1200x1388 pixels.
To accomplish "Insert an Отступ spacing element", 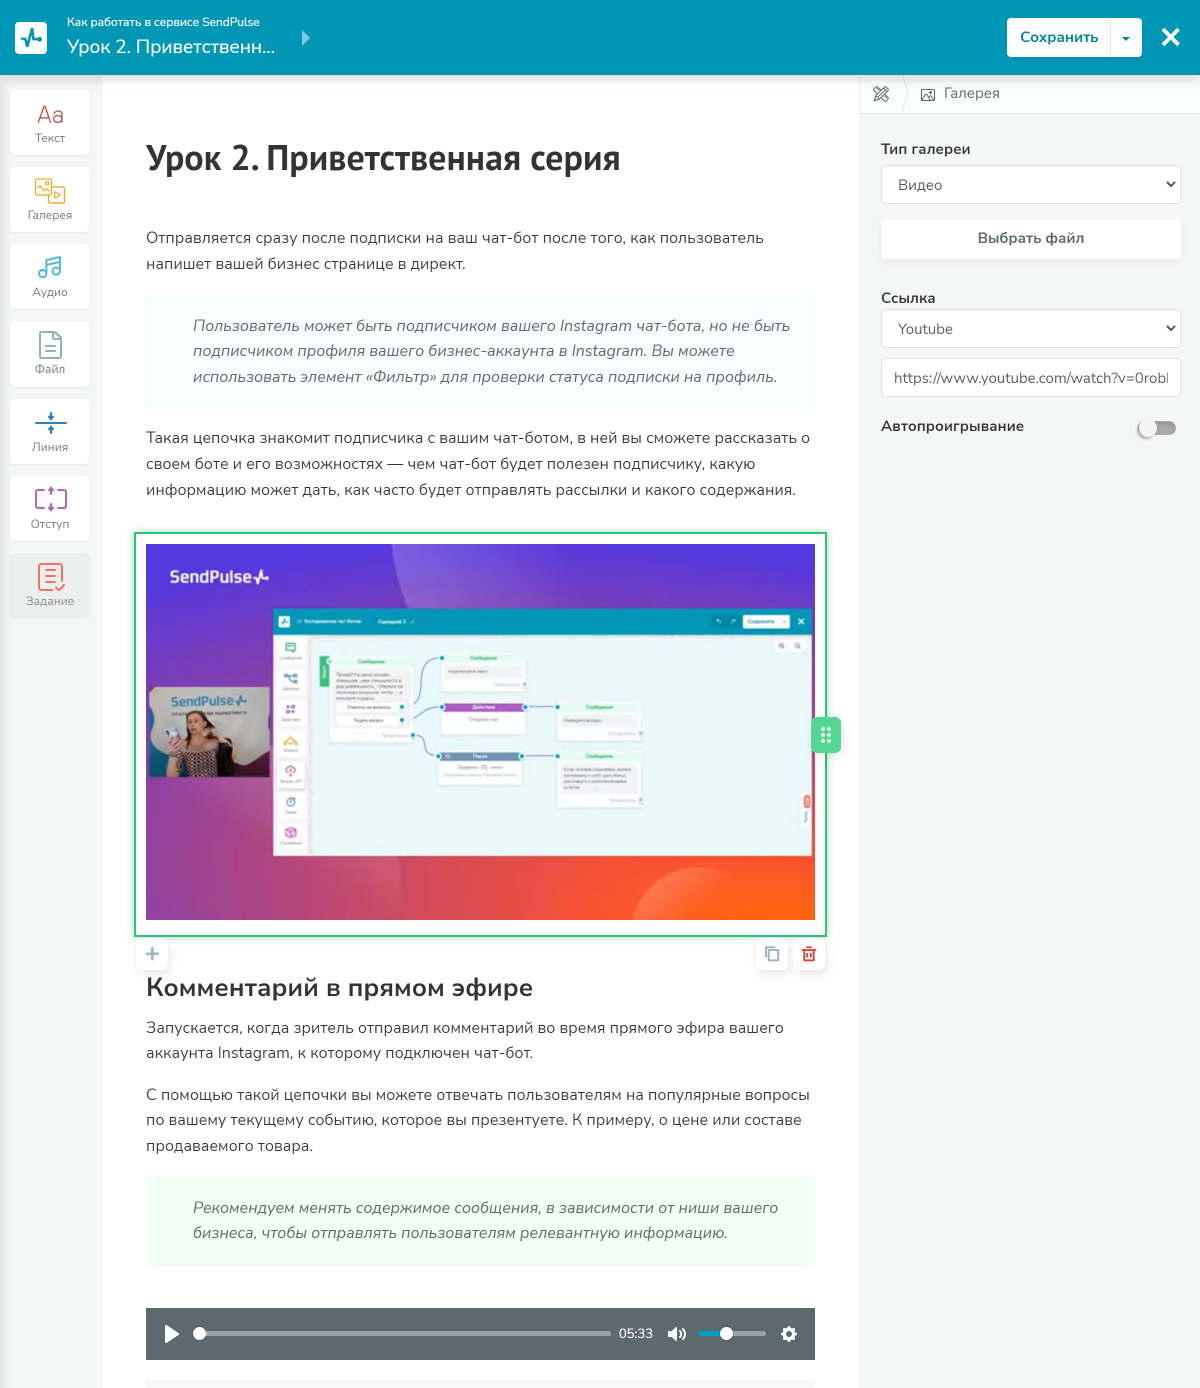I will pyautogui.click(x=49, y=508).
